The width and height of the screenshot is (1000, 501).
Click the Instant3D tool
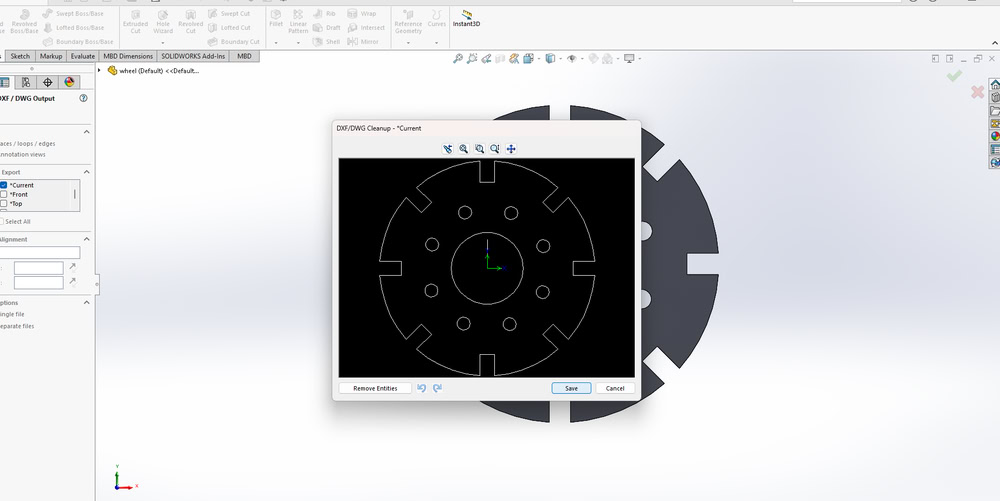pyautogui.click(x=466, y=18)
